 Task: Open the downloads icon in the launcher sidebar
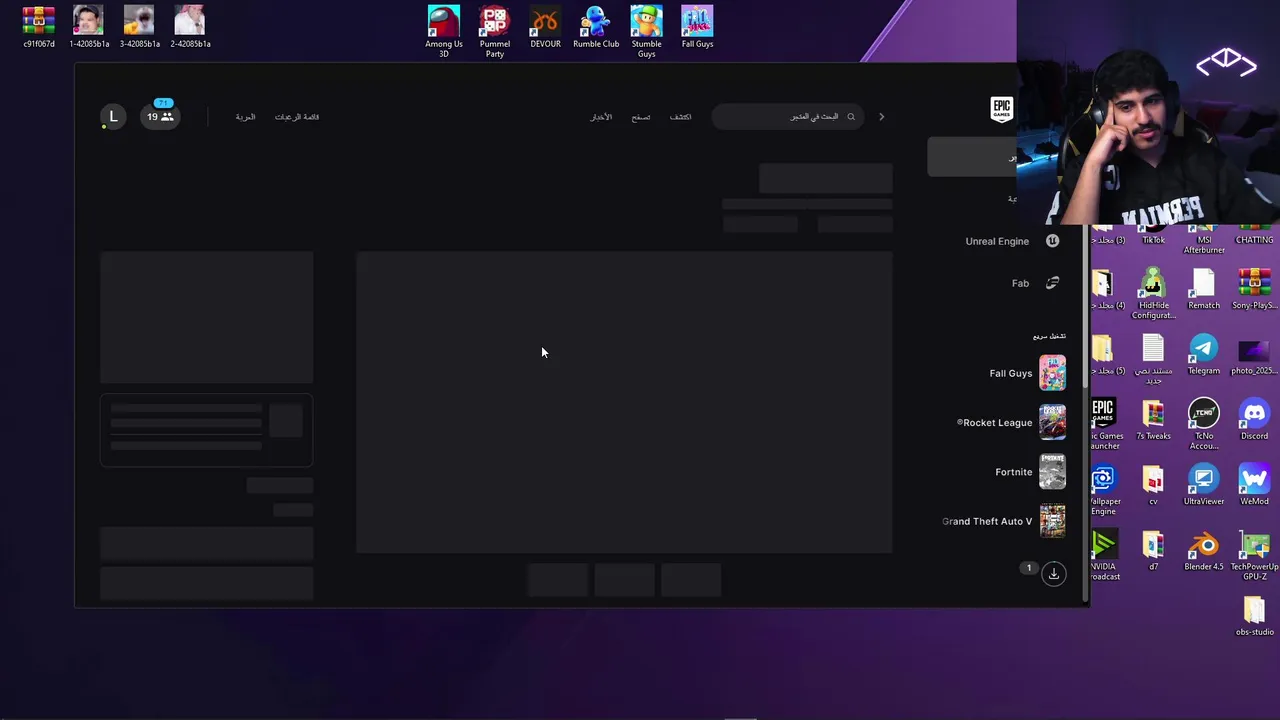(x=1053, y=573)
